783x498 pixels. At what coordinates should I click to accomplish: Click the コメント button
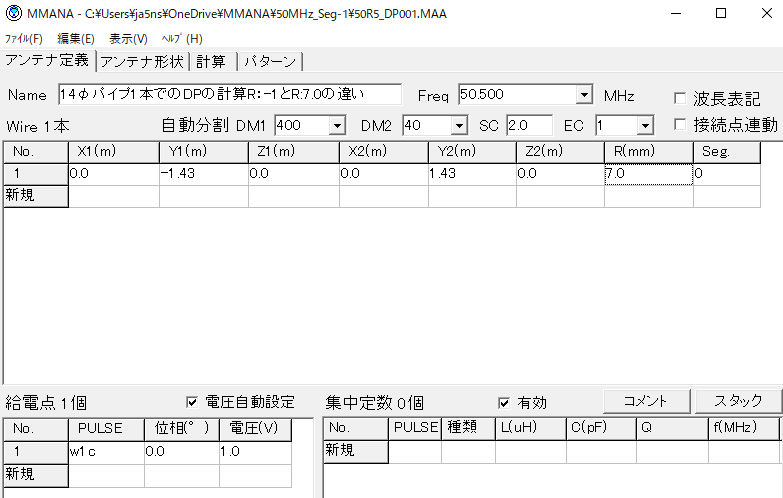tap(645, 401)
